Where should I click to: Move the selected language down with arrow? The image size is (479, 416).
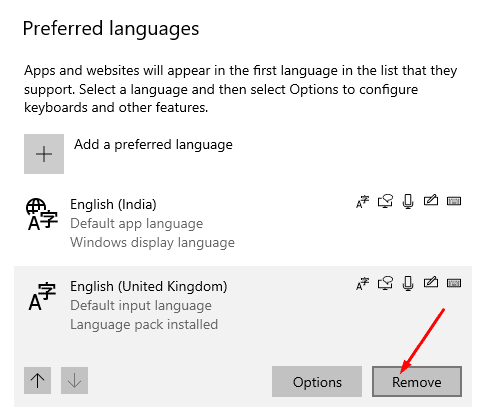tap(74, 380)
